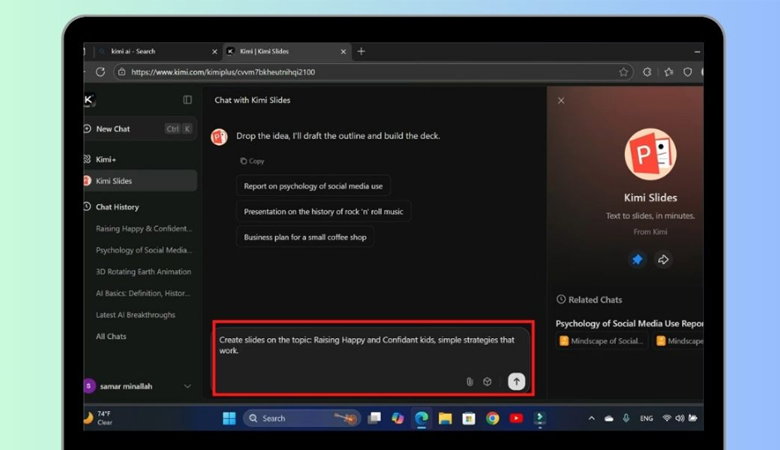The image size is (780, 450).
Task: Open 'Mindscape of Social...' file chip
Action: [601, 341]
